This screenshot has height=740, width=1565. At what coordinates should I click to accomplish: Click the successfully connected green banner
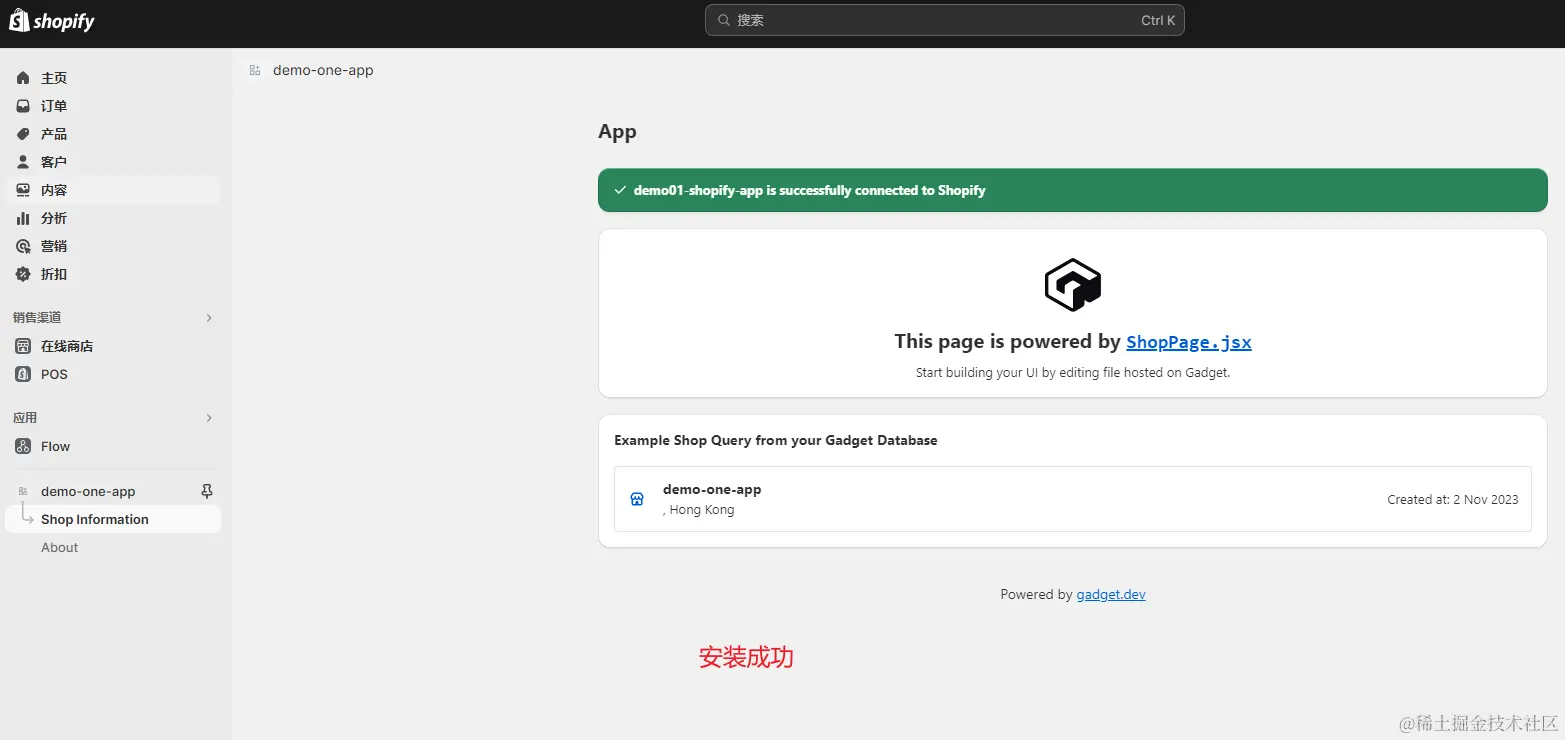[x=1073, y=190]
